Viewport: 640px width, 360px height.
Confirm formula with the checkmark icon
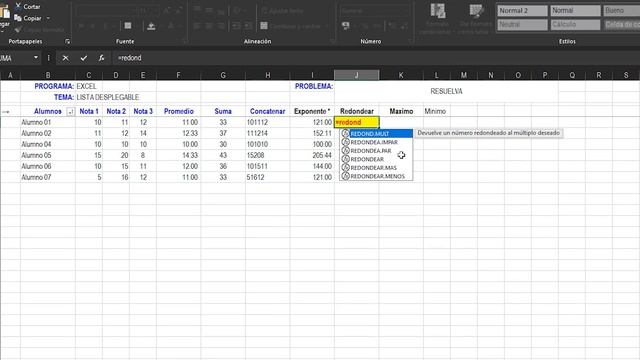(84, 58)
